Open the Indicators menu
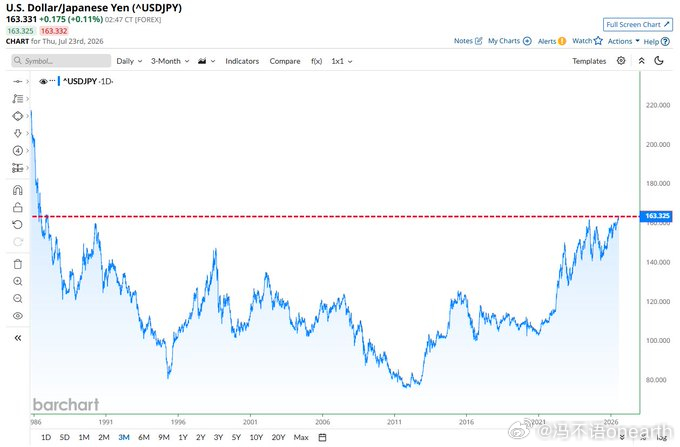The height and width of the screenshot is (447, 680). click(242, 61)
